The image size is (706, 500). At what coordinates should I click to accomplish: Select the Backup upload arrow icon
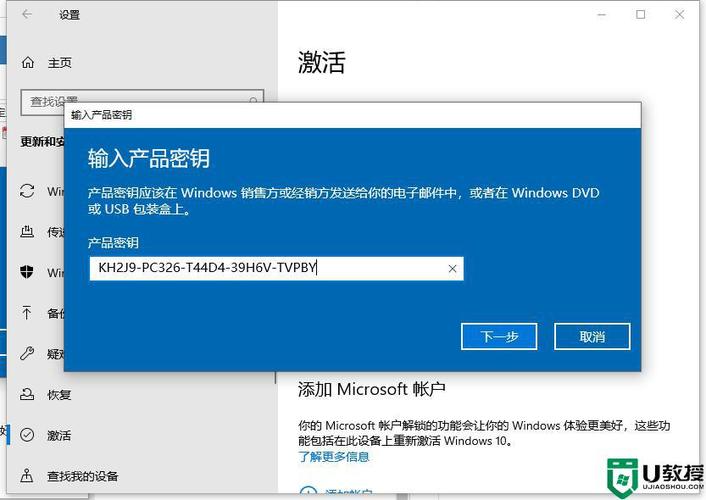(x=27, y=312)
